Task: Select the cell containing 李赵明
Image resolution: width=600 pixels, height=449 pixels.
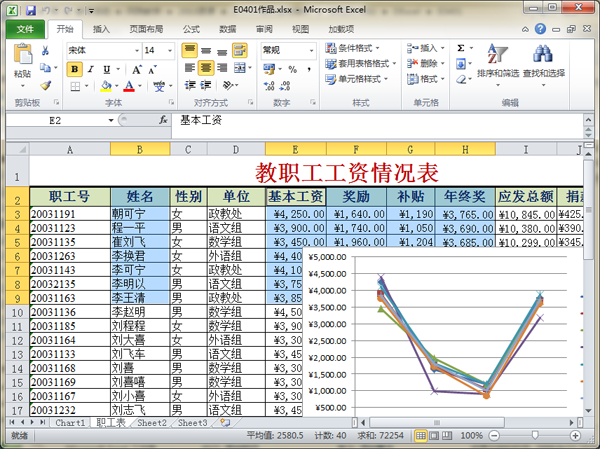Action: (x=139, y=311)
